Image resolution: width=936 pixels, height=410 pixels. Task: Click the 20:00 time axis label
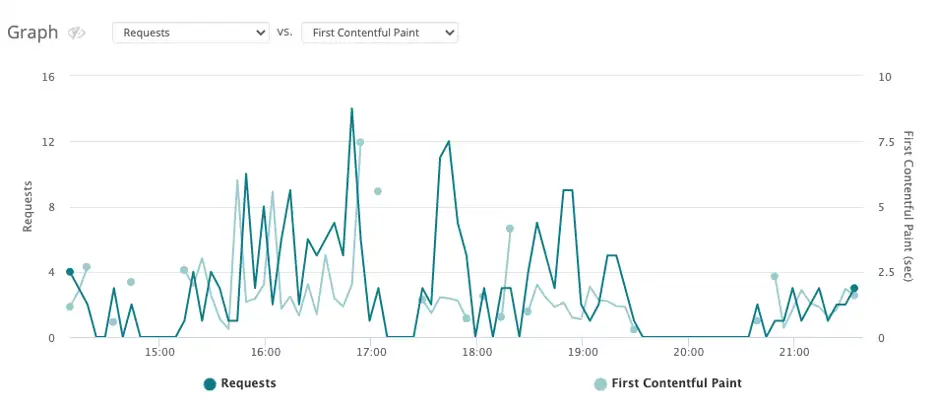(688, 353)
